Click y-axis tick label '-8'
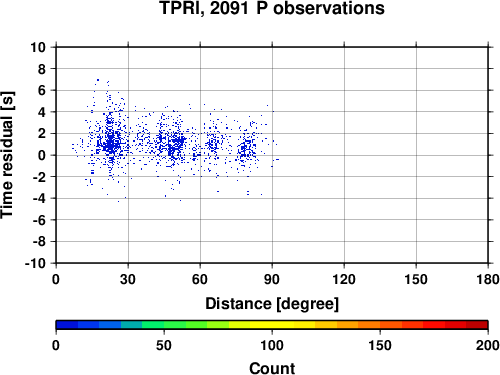500x375 pixels. 39,242
